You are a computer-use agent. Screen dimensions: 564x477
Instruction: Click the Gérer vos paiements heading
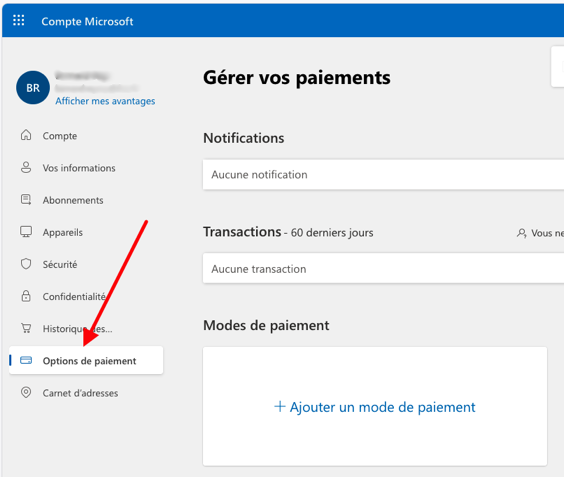pos(297,78)
